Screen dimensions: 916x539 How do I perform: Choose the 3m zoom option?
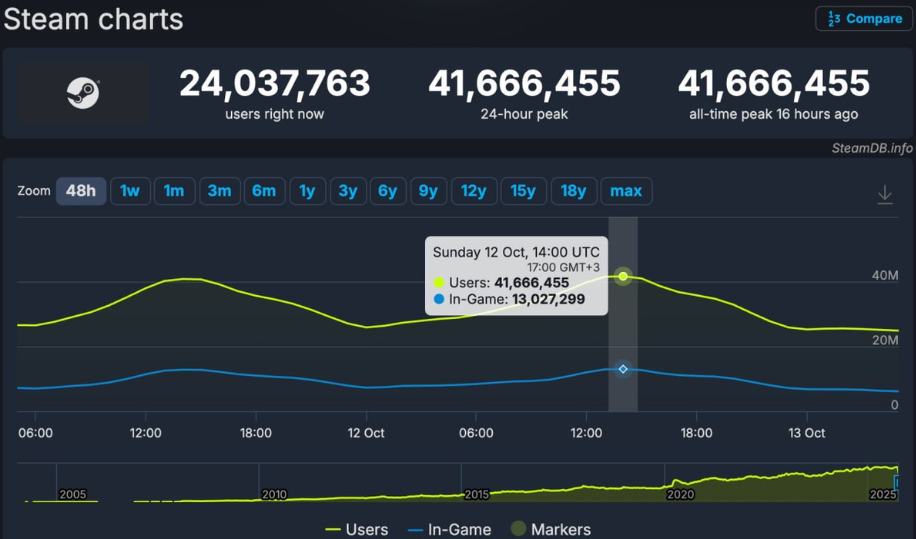(219, 191)
